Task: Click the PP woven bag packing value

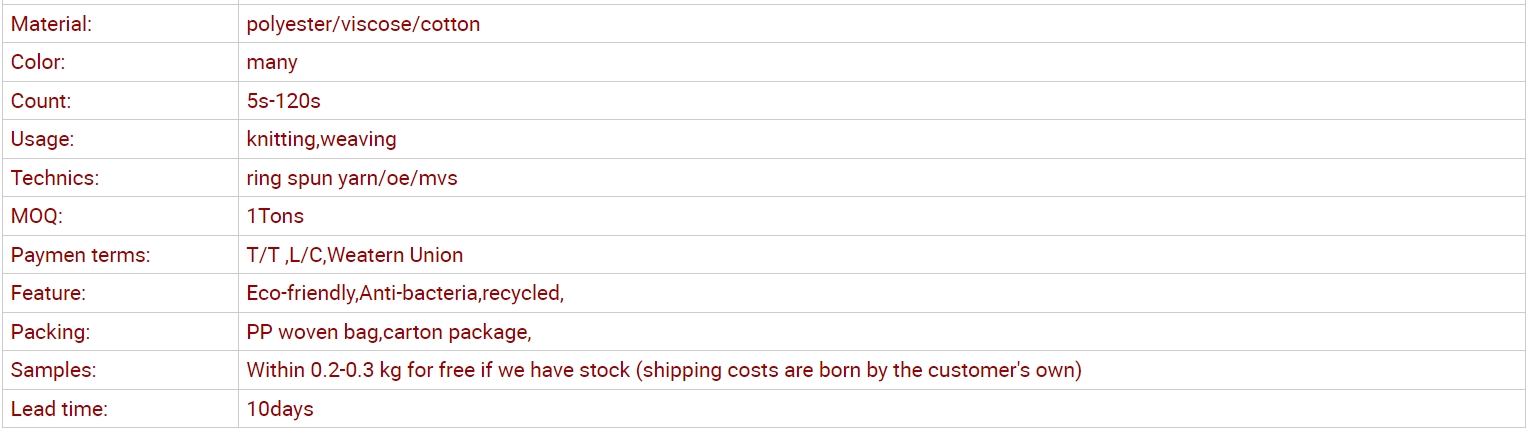Action: pos(388,332)
